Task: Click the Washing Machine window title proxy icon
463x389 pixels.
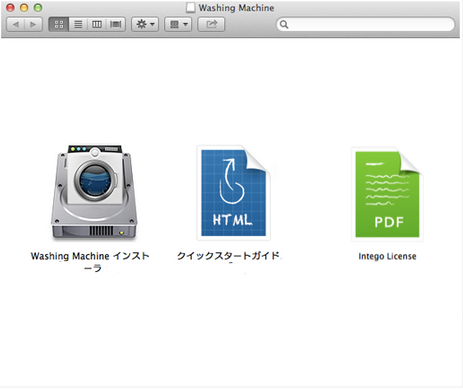Action: [x=190, y=8]
